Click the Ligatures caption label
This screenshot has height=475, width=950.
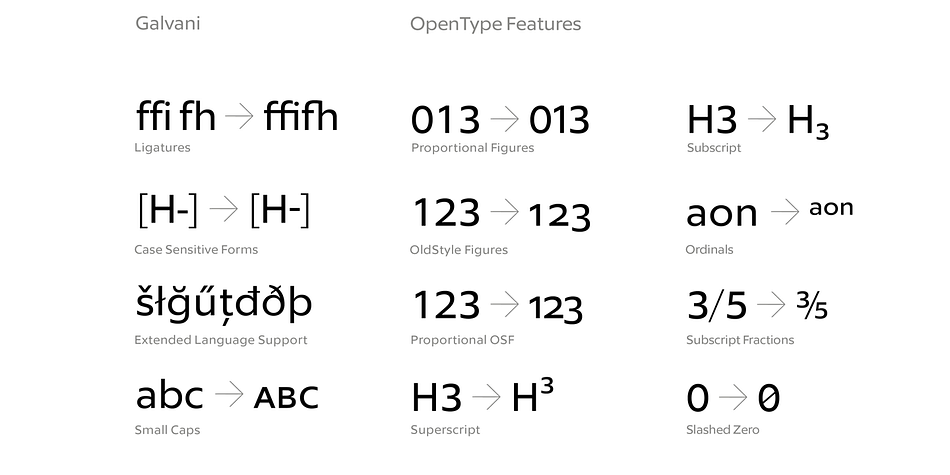click(x=162, y=148)
